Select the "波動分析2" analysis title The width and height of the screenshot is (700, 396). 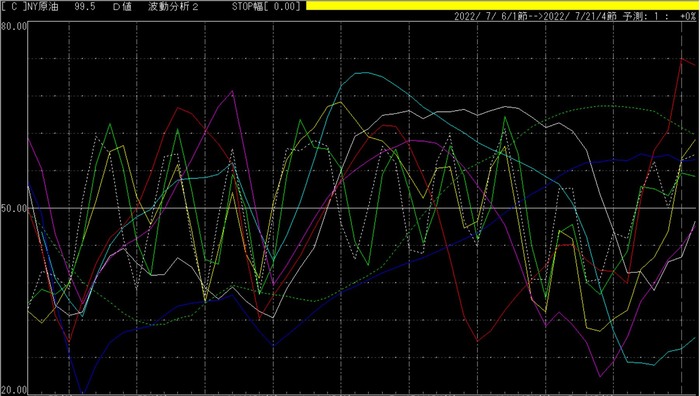click(173, 6)
